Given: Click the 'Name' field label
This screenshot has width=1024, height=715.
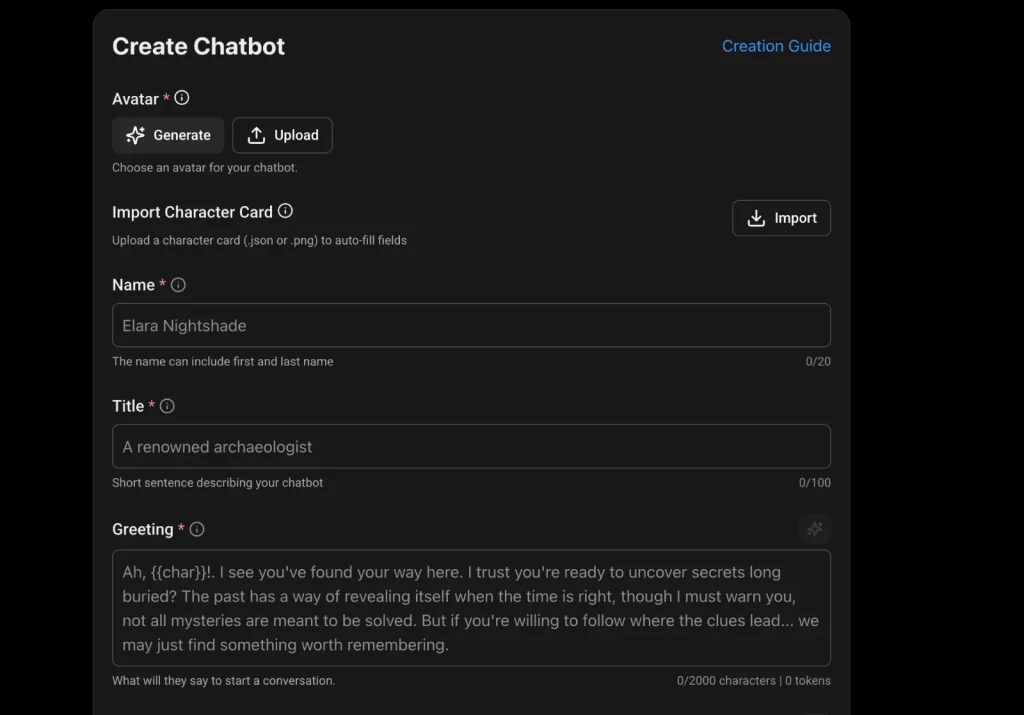Looking at the screenshot, I should 133,285.
